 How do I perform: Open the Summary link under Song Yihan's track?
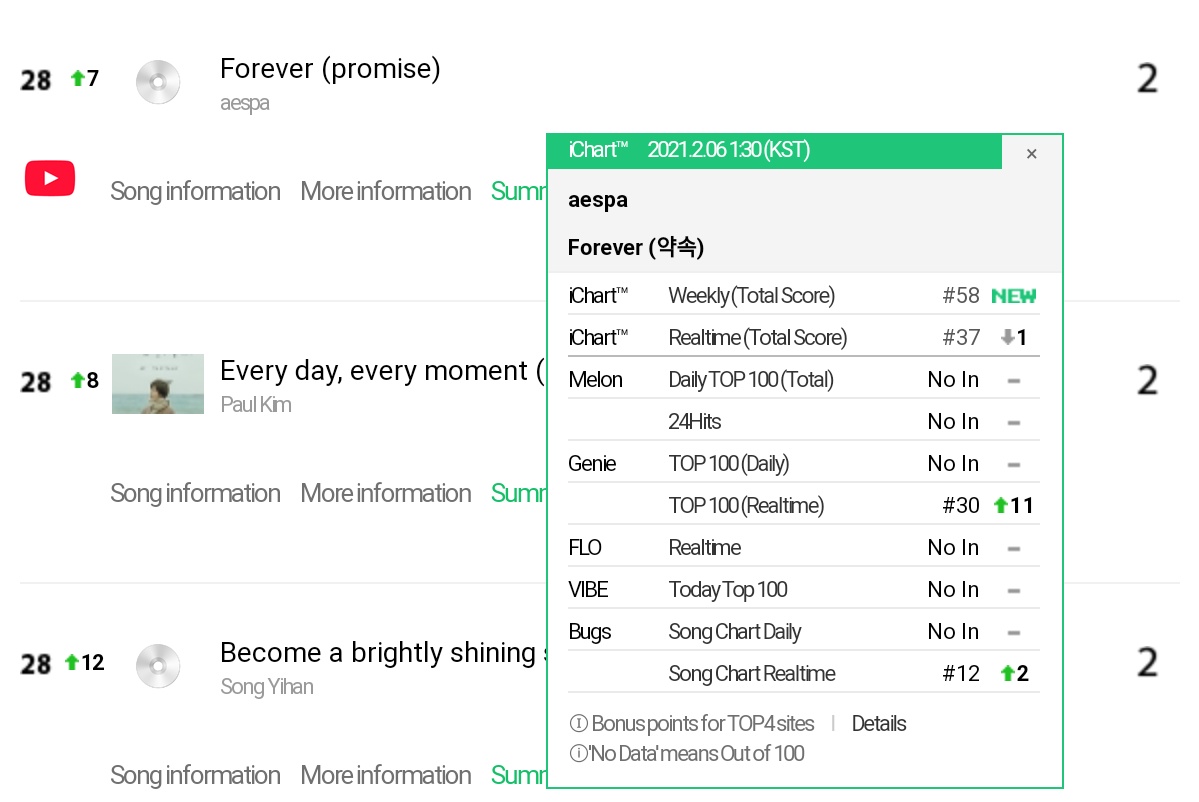click(518, 775)
